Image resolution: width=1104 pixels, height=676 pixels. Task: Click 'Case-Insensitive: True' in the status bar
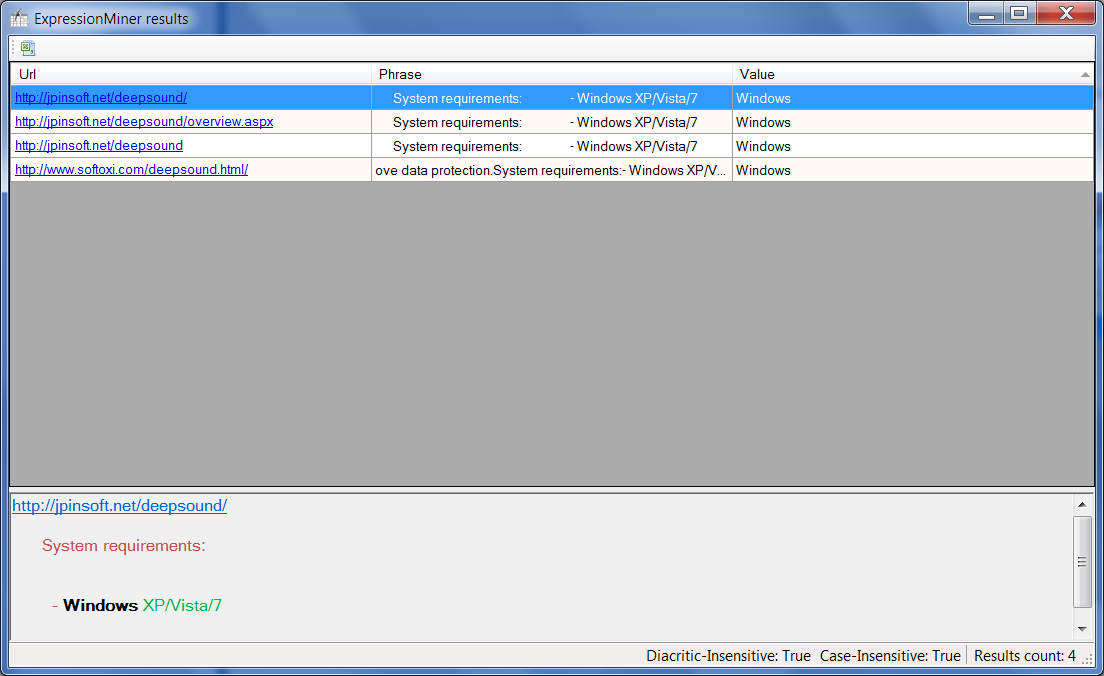890,656
